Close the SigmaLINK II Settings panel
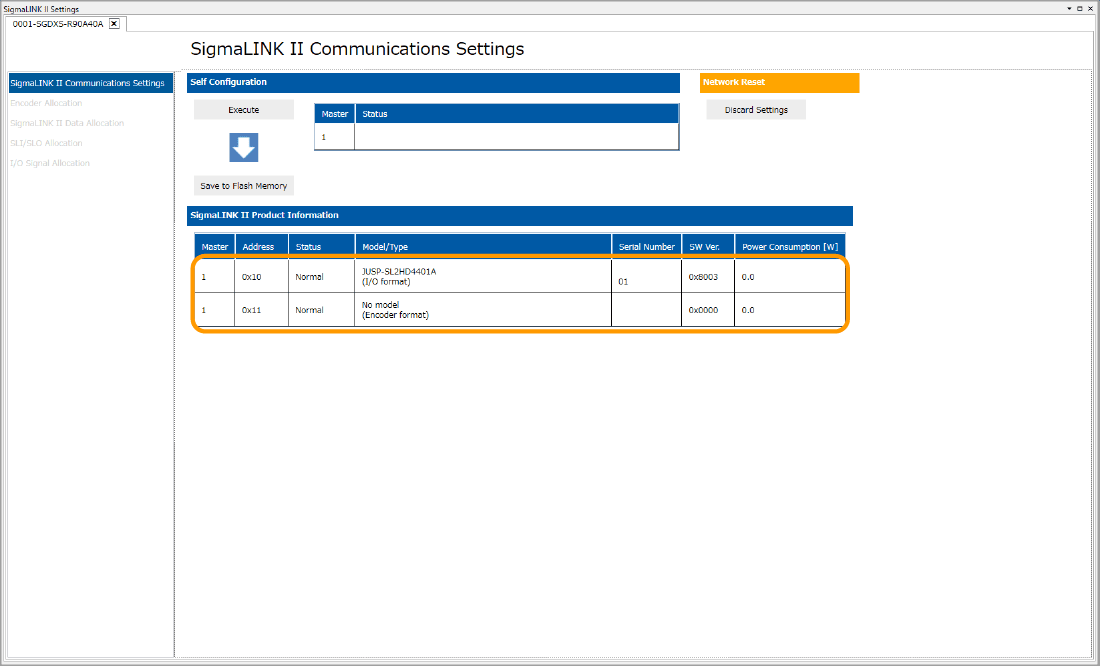The width and height of the screenshot is (1100, 666). (1090, 8)
